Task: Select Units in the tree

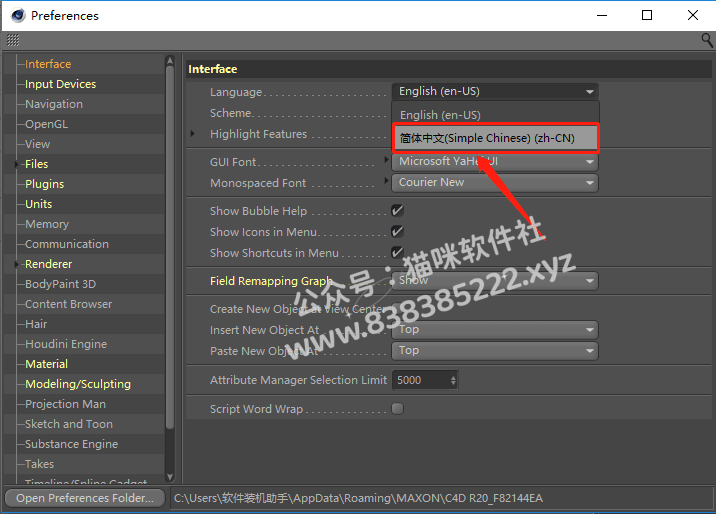Action: coord(38,204)
